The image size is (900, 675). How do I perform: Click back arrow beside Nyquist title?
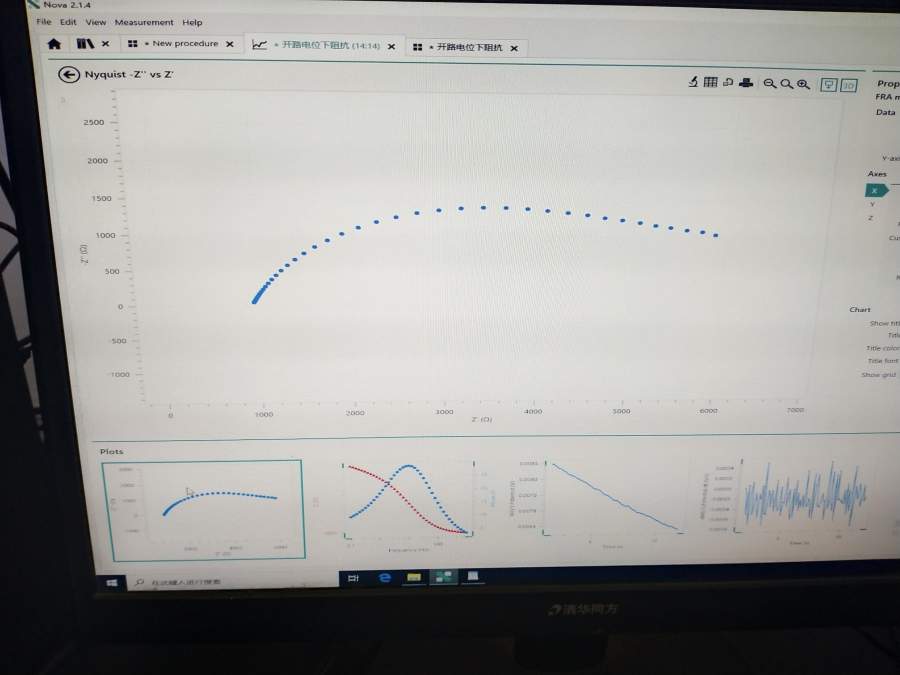click(x=69, y=75)
